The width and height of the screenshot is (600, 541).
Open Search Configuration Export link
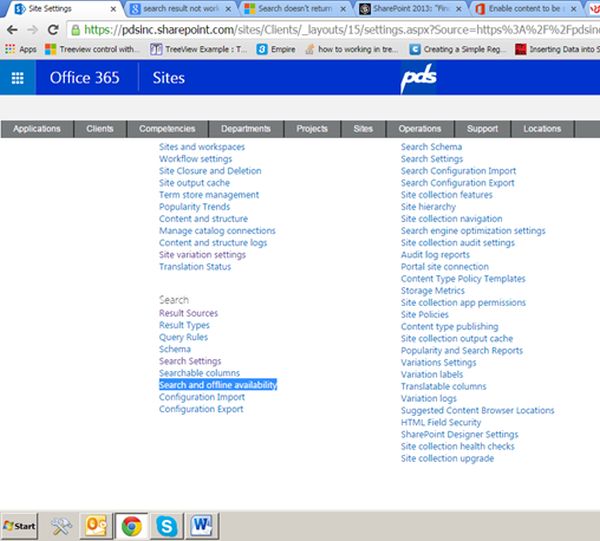pyautogui.click(x=458, y=183)
